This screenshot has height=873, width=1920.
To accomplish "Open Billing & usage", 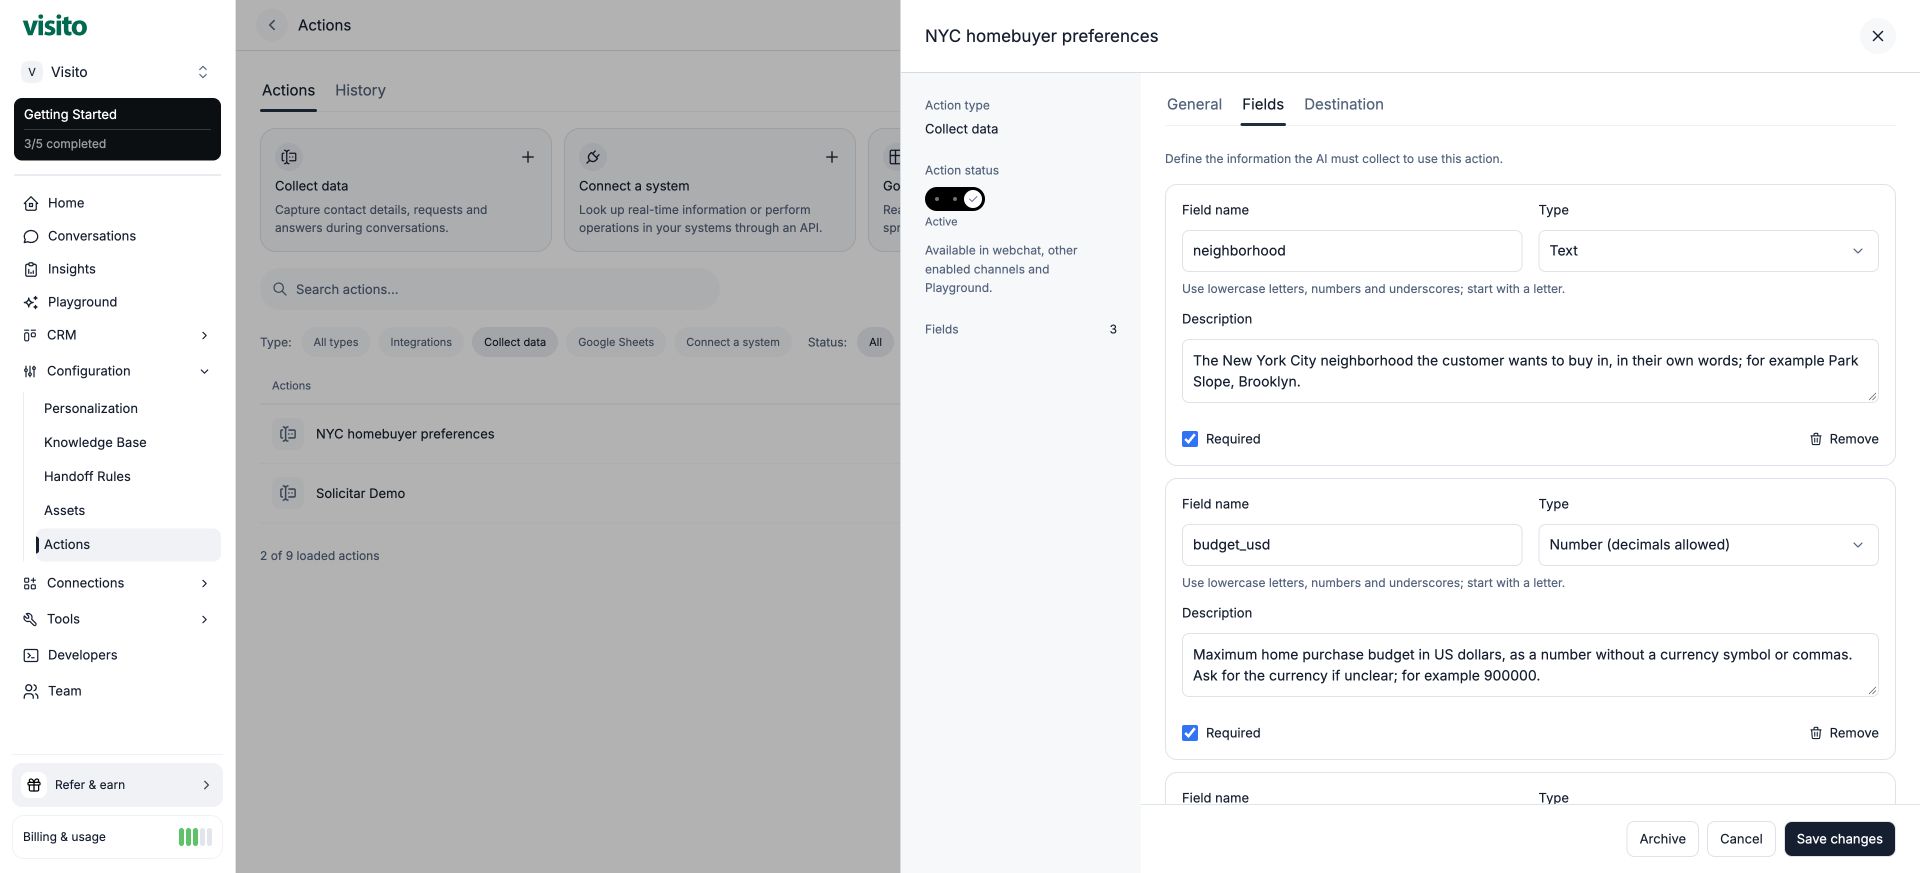I will click(x=117, y=837).
